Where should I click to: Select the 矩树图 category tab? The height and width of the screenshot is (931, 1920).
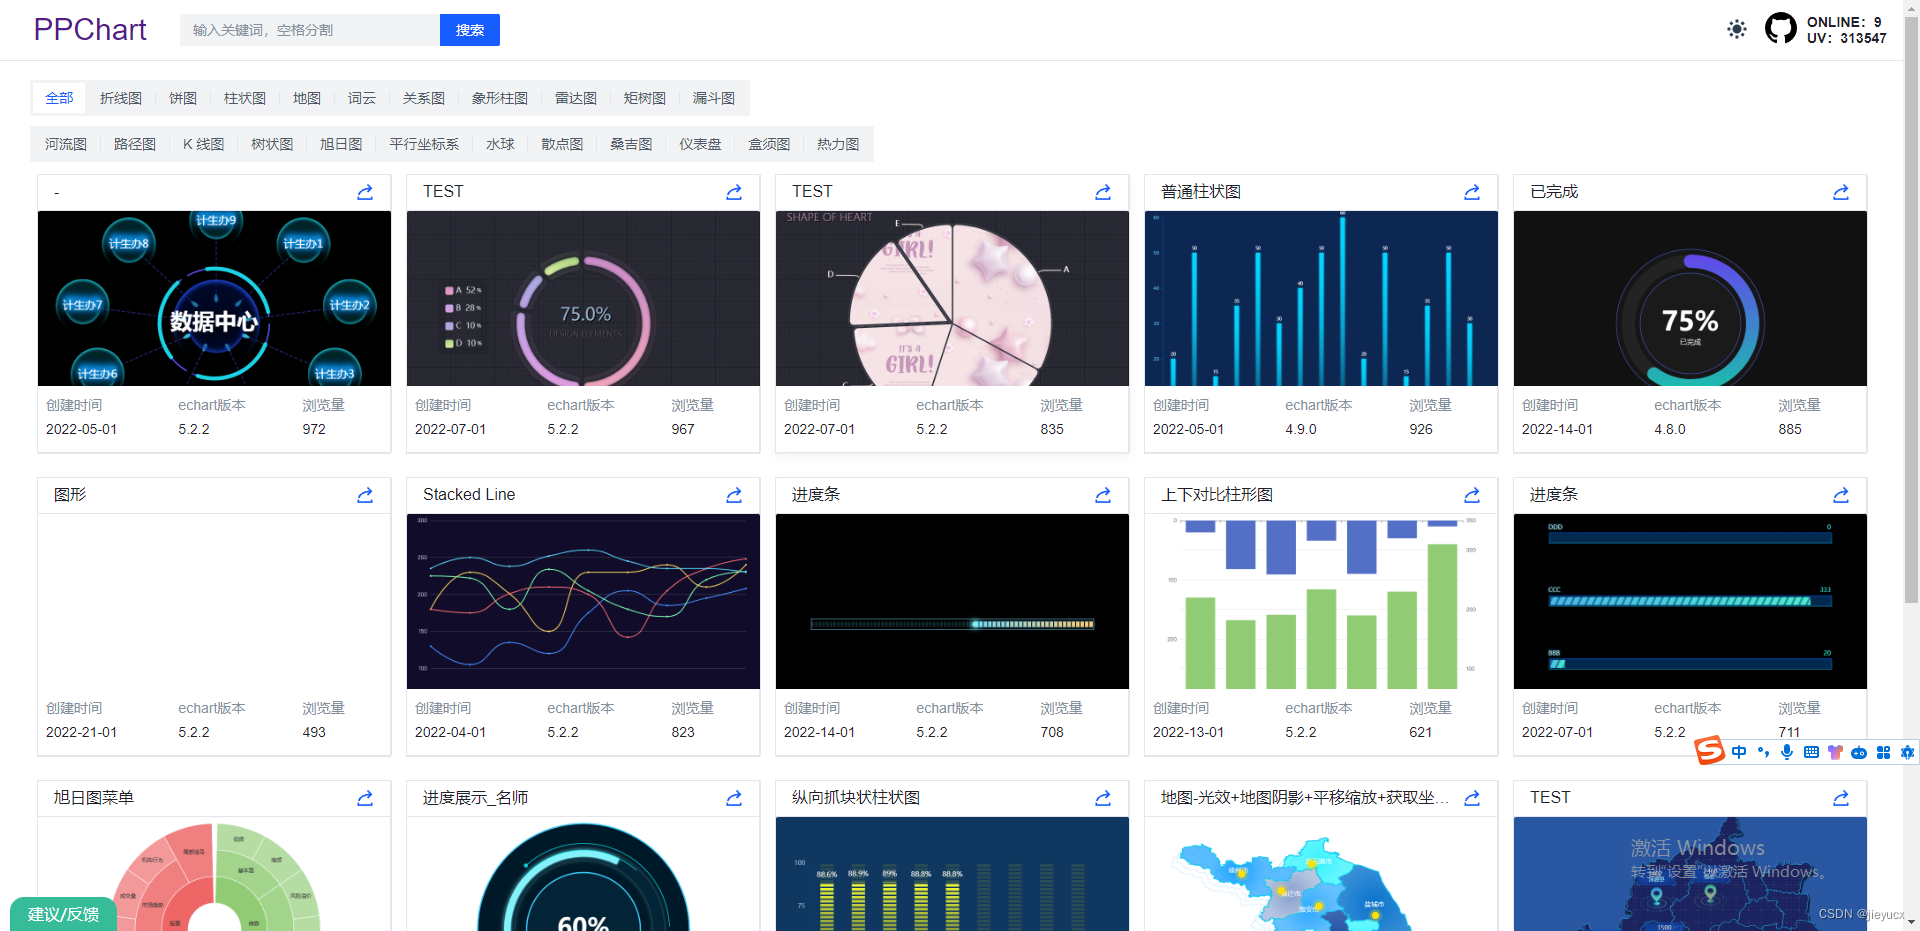point(645,98)
